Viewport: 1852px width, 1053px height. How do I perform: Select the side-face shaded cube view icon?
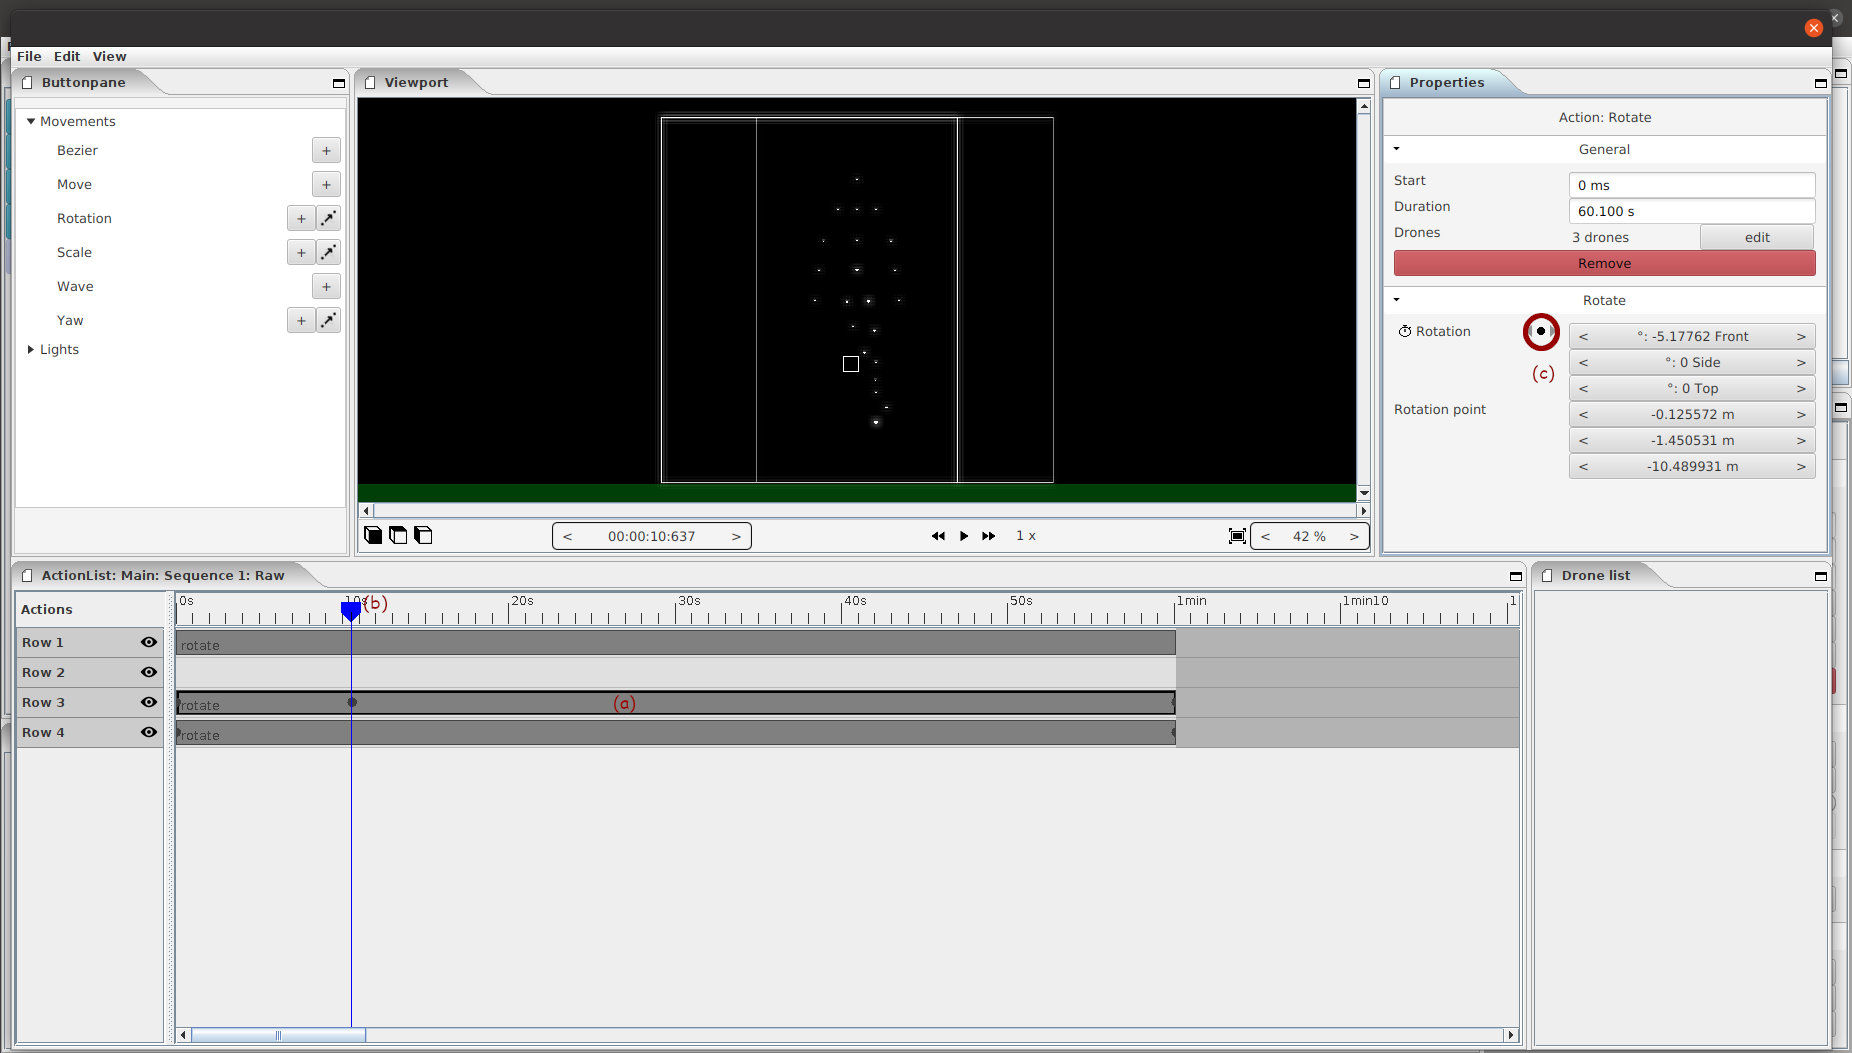423,535
